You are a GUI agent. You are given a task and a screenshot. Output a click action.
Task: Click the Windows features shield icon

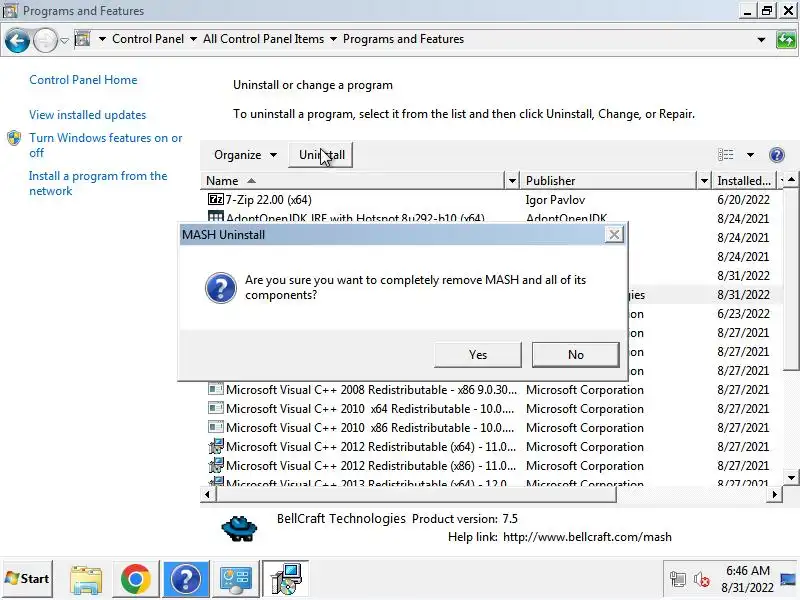coord(14,138)
